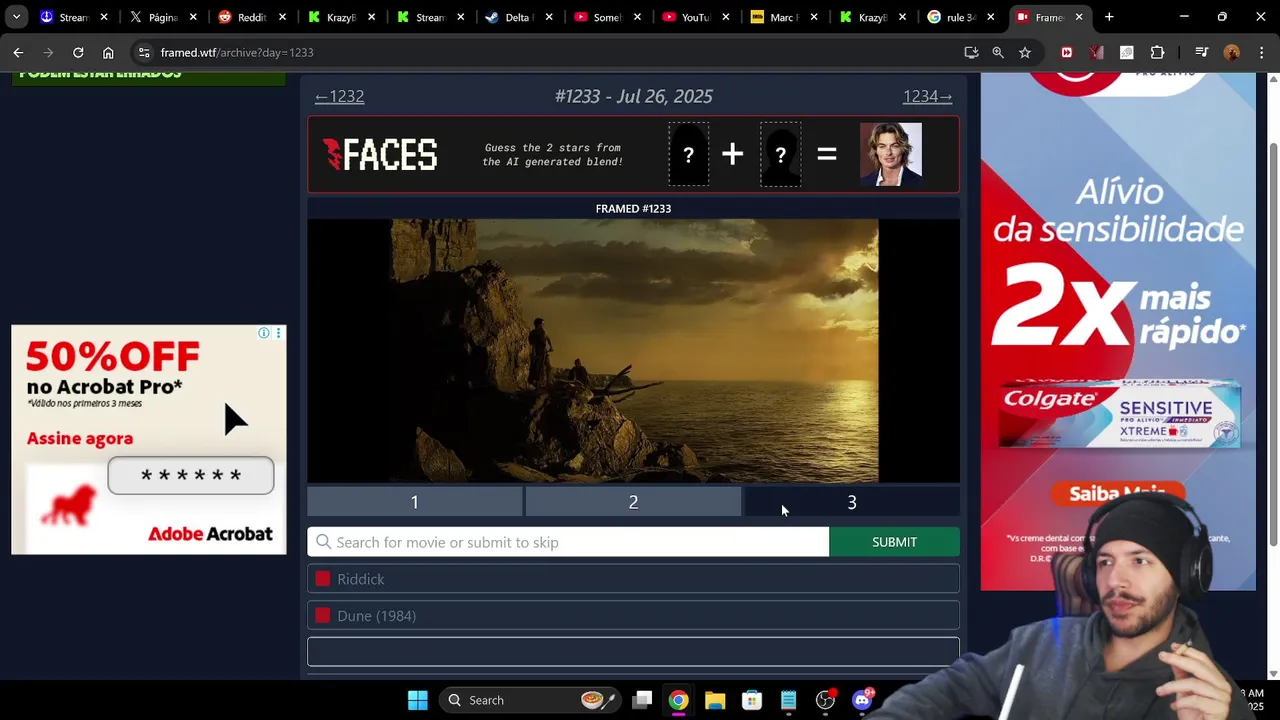Click Chrome icon on the taskbar
Viewport: 1280px width, 720px height.
678,700
